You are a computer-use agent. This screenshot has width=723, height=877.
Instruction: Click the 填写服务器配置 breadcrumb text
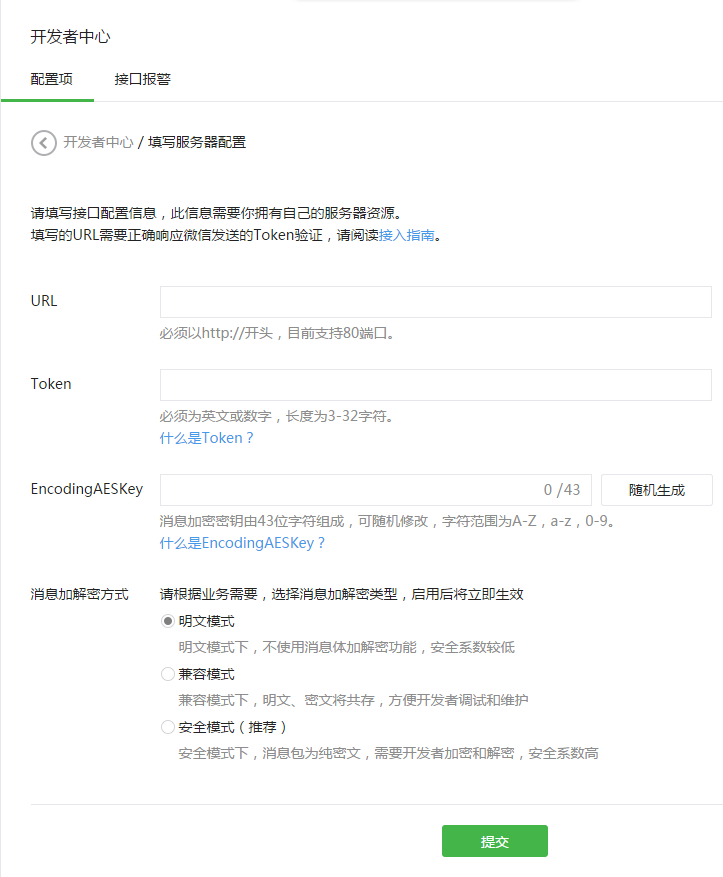197,142
